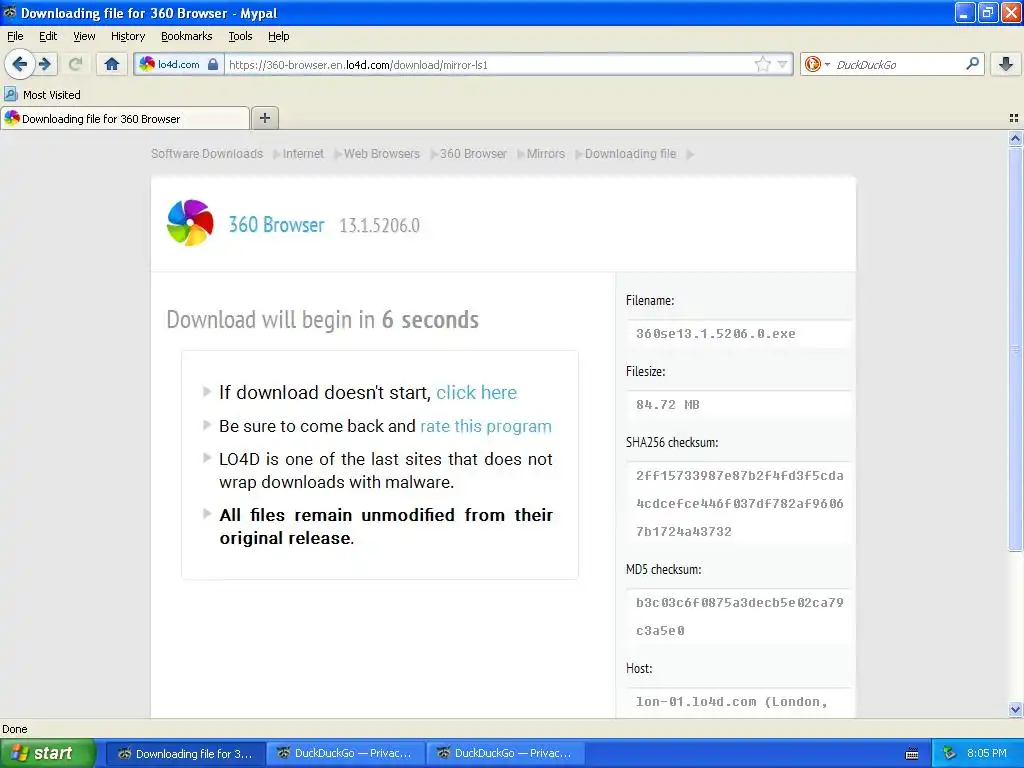The image size is (1024, 768).
Task: Open the Windows start button
Action: click(46, 753)
